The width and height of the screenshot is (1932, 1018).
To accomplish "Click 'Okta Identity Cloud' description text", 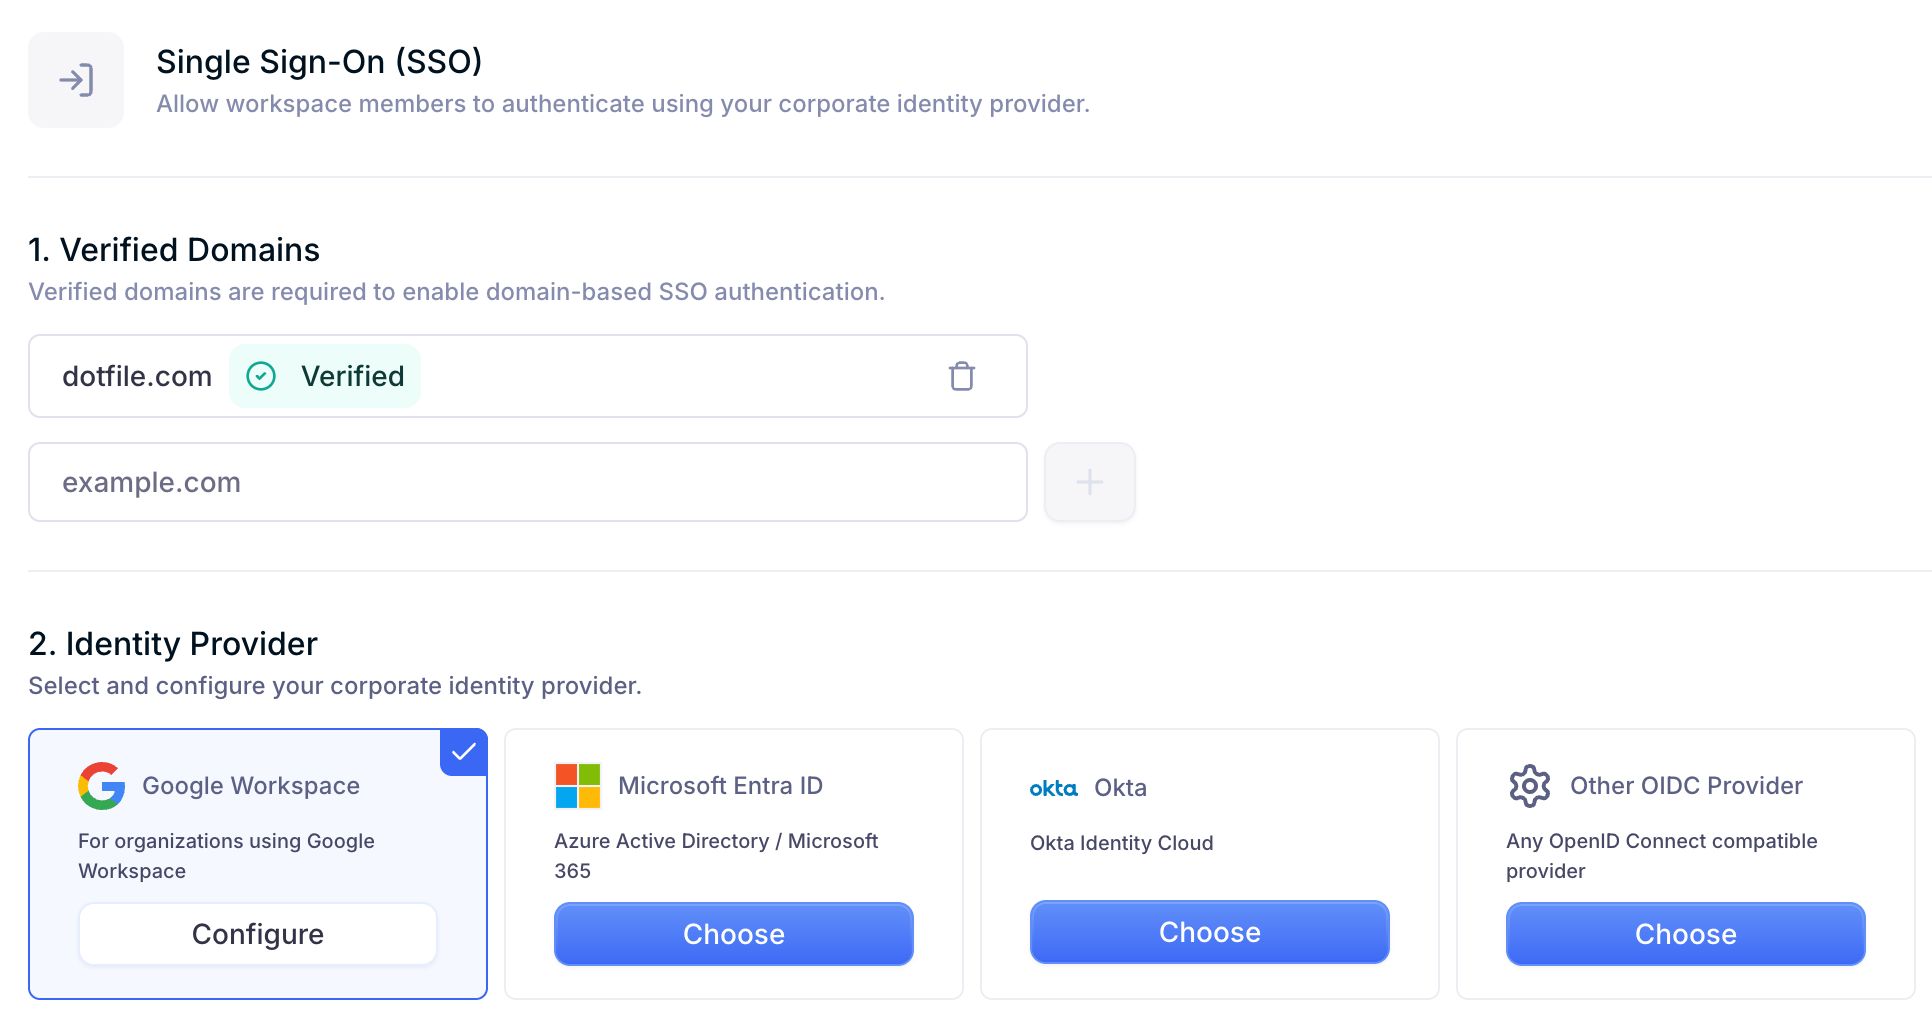I will (1121, 843).
